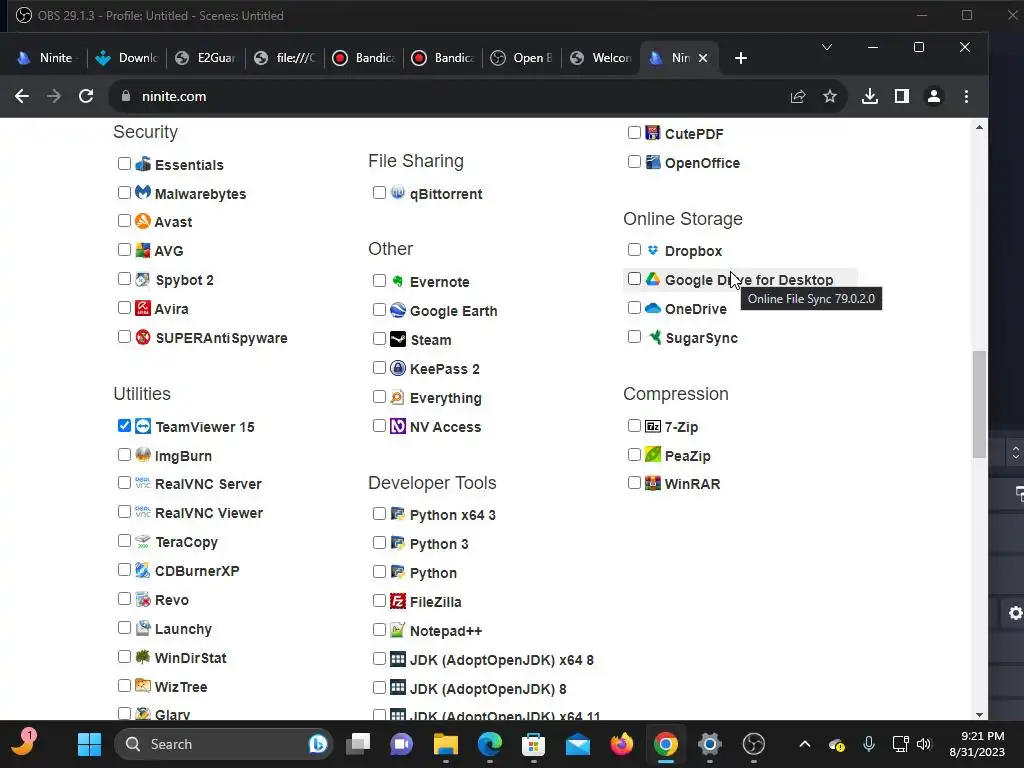Enable the OpenOffice checkbox

[634, 161]
